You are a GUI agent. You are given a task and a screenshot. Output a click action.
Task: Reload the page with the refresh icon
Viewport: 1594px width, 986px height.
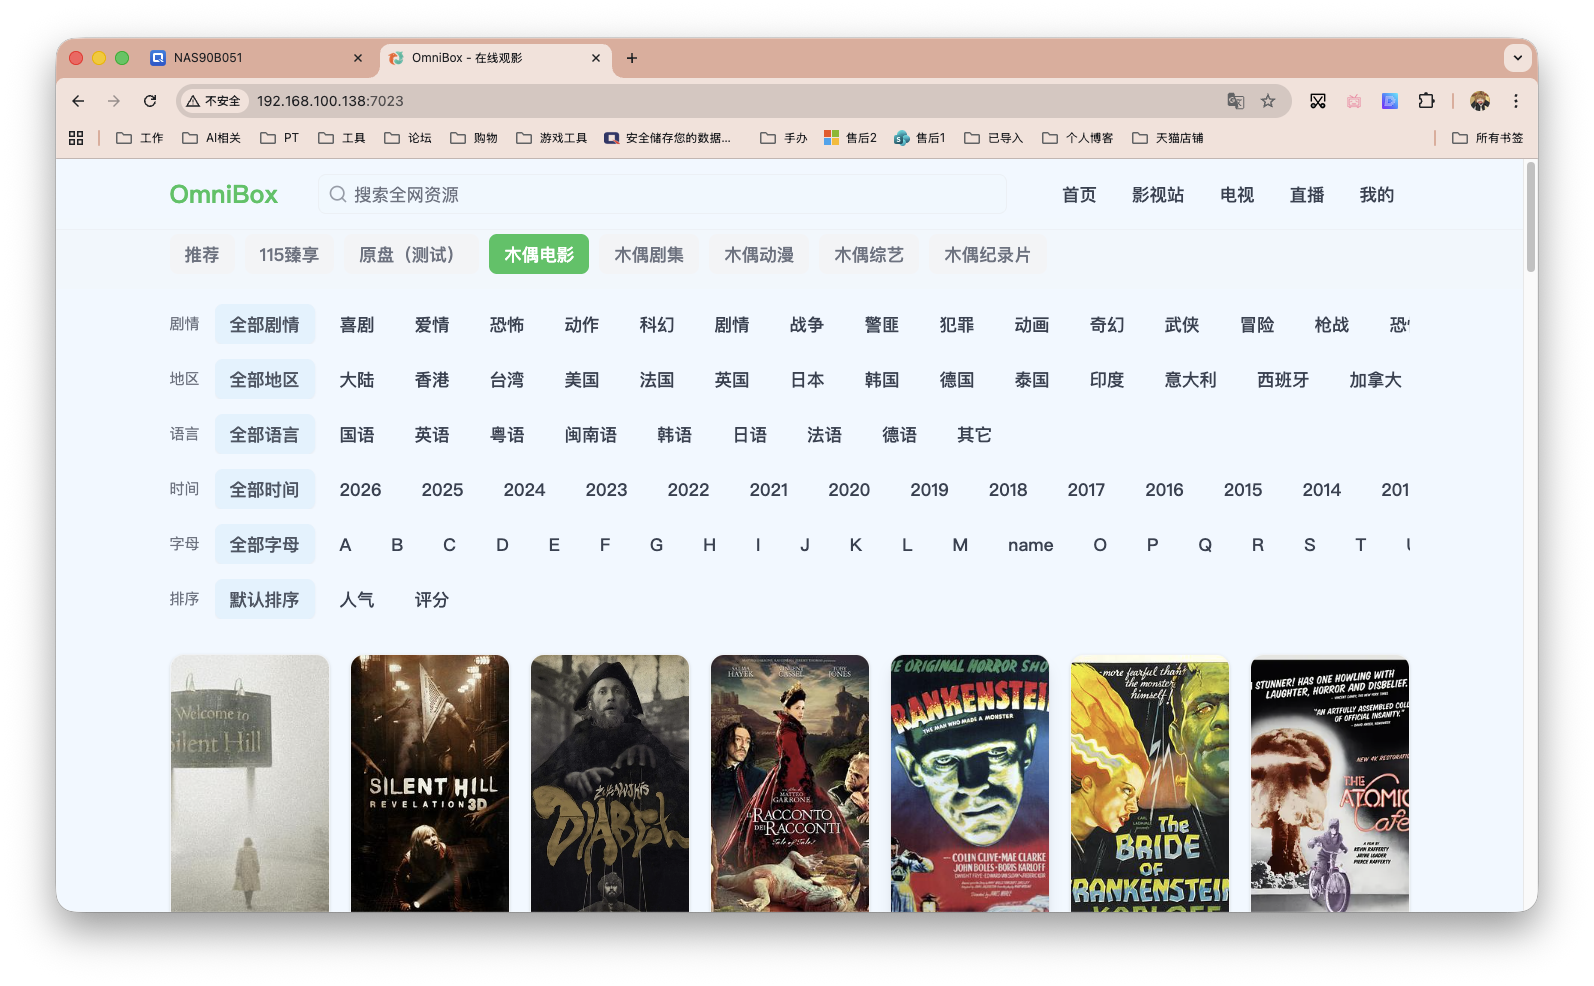(x=150, y=101)
